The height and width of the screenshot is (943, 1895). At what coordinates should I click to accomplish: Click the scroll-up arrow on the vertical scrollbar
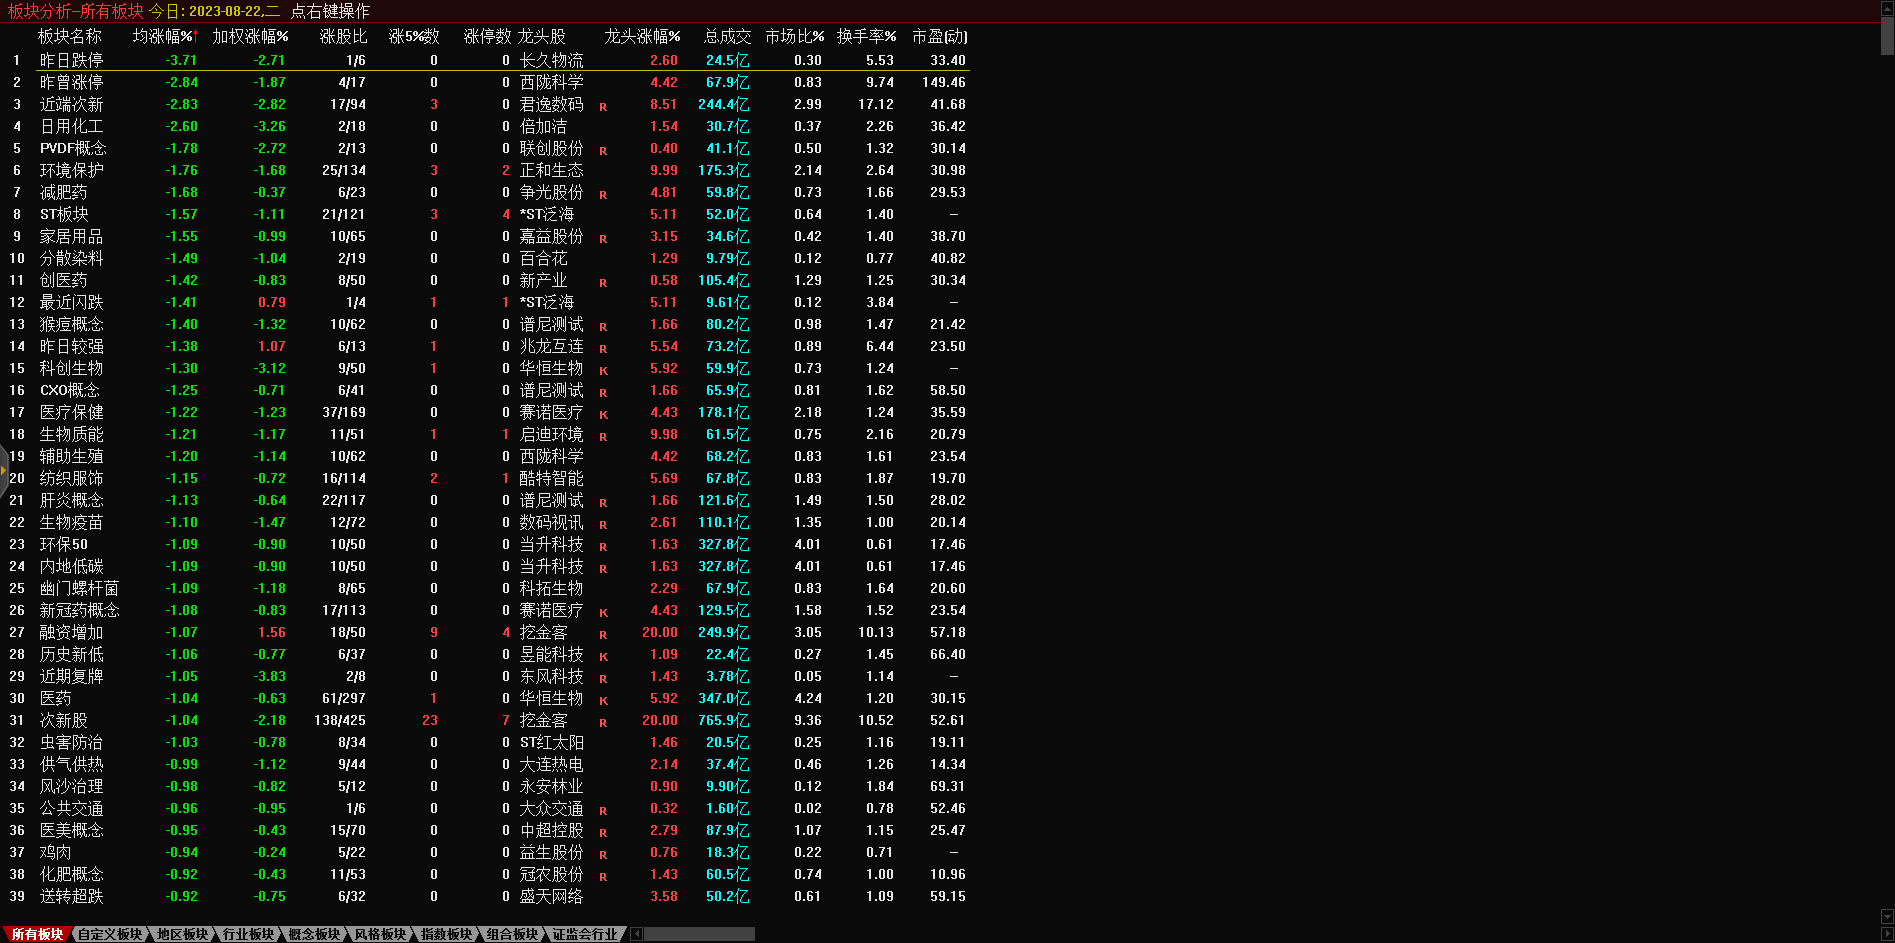(1887, 7)
